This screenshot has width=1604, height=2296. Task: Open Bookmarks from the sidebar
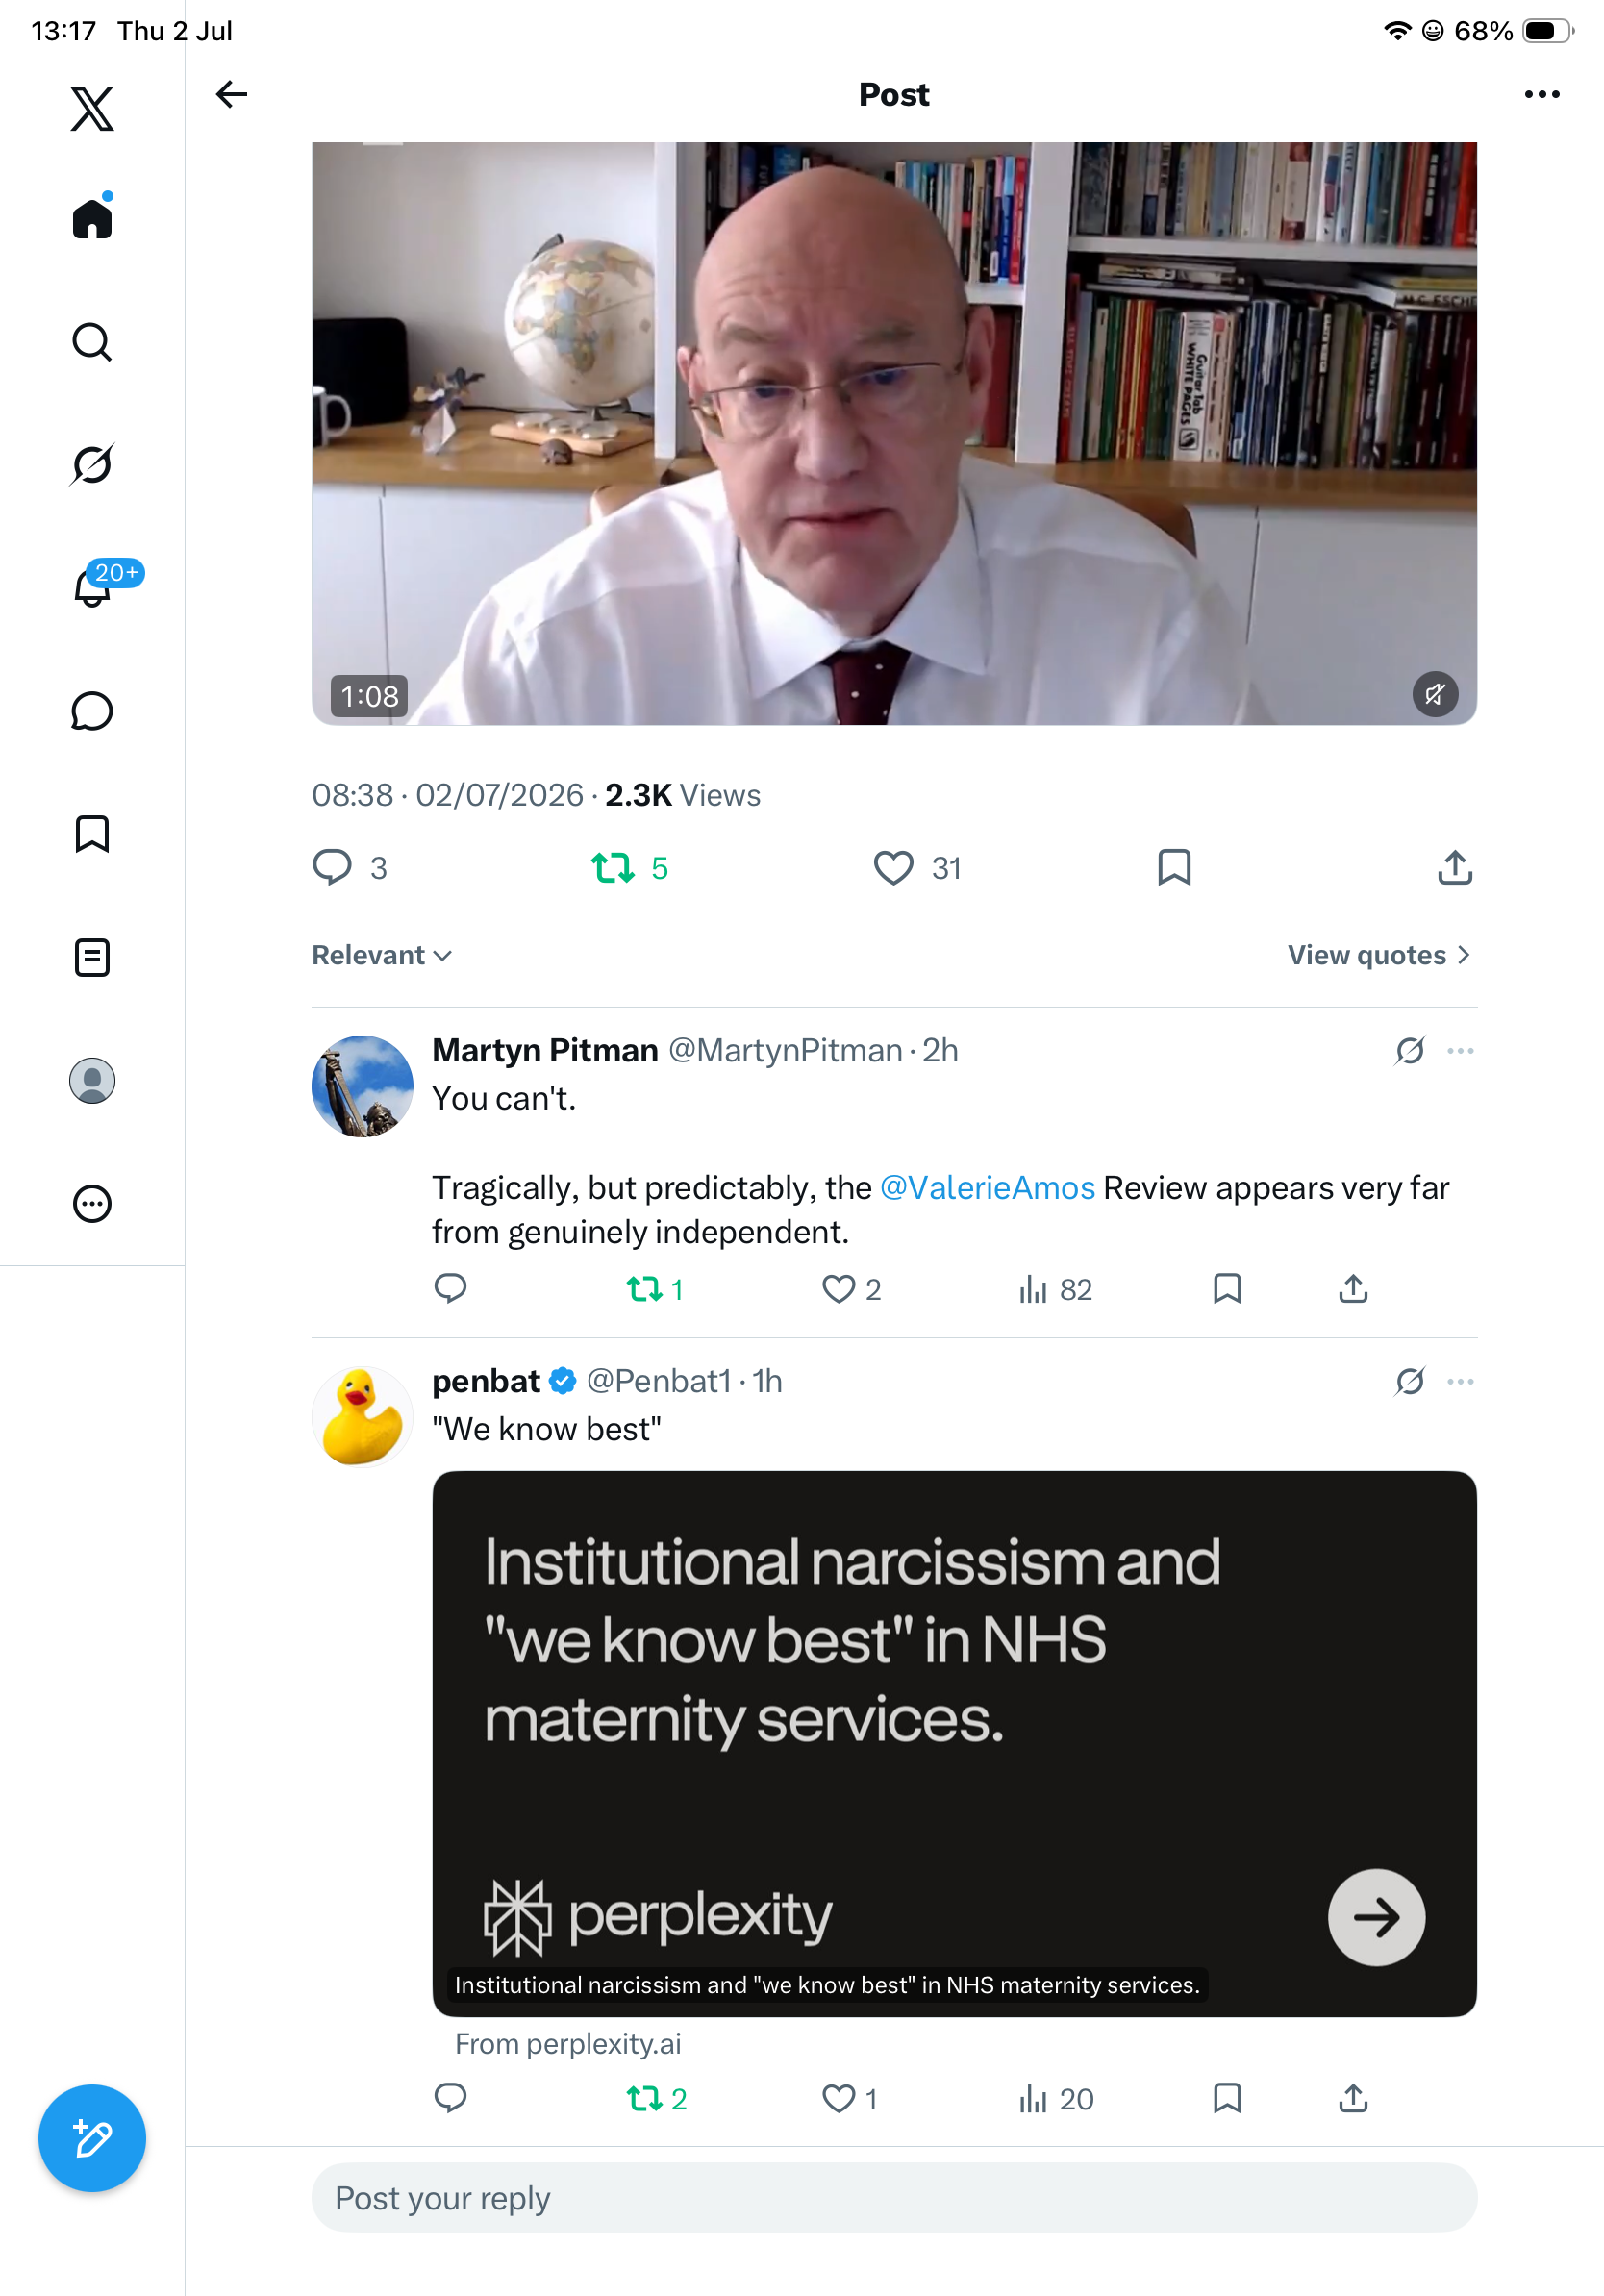pyautogui.click(x=92, y=834)
